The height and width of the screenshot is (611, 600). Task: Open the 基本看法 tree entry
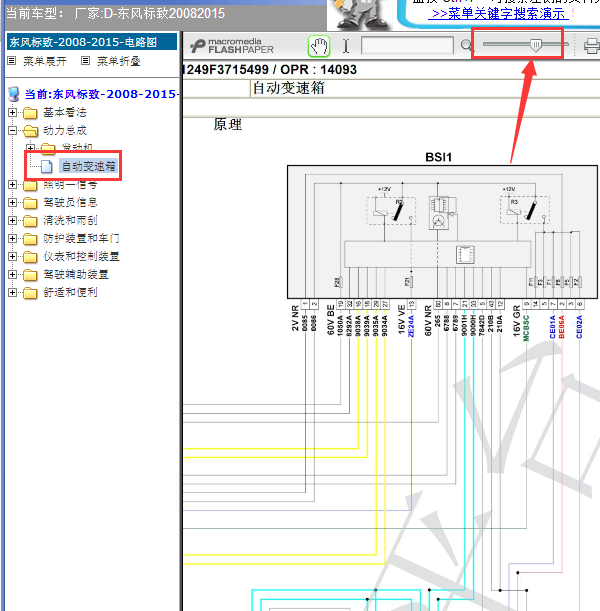pyautogui.click(x=65, y=113)
